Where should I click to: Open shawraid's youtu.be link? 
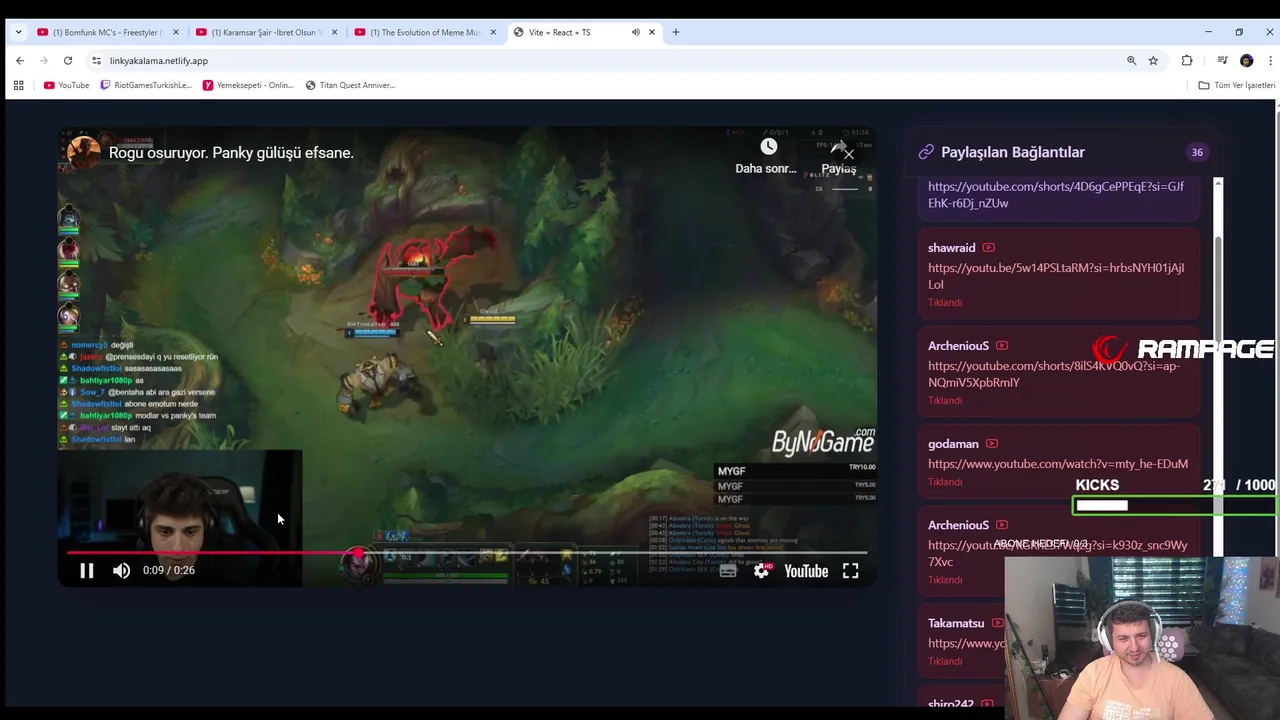[x=1056, y=276]
